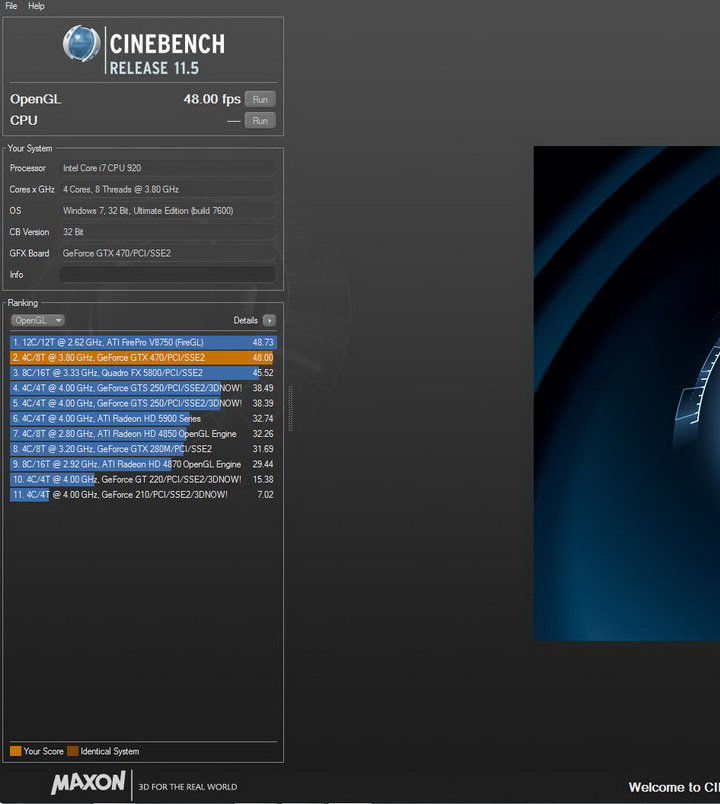Run the OpenGL benchmark

click(x=260, y=99)
